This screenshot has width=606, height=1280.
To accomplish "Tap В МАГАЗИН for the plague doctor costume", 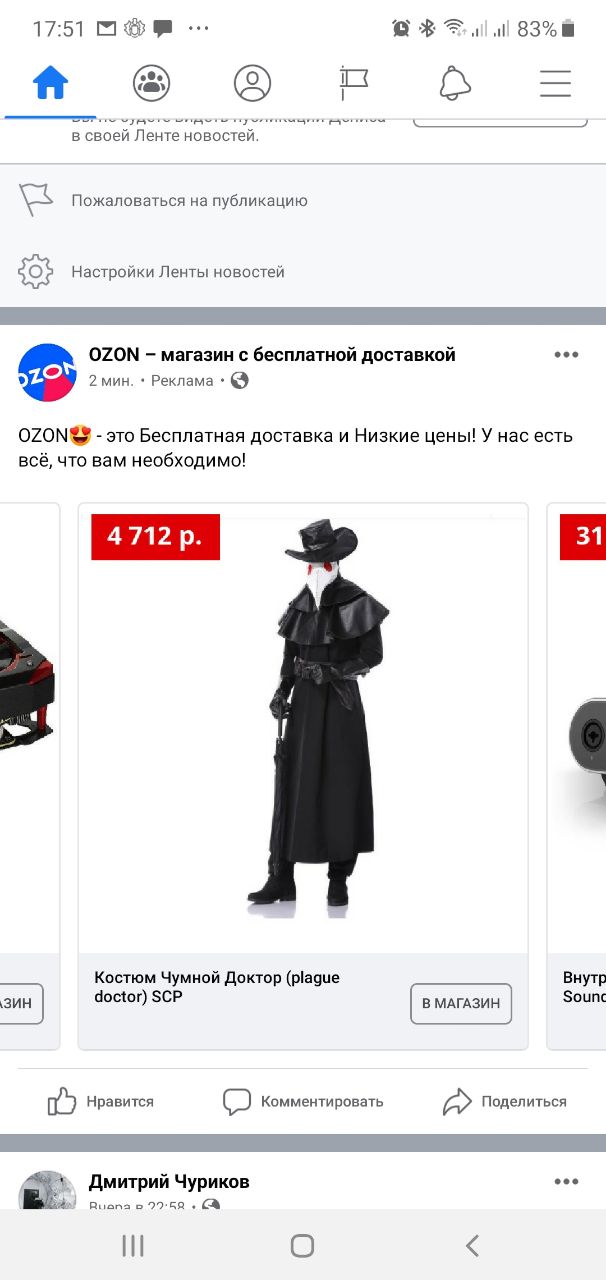I will 461,1003.
